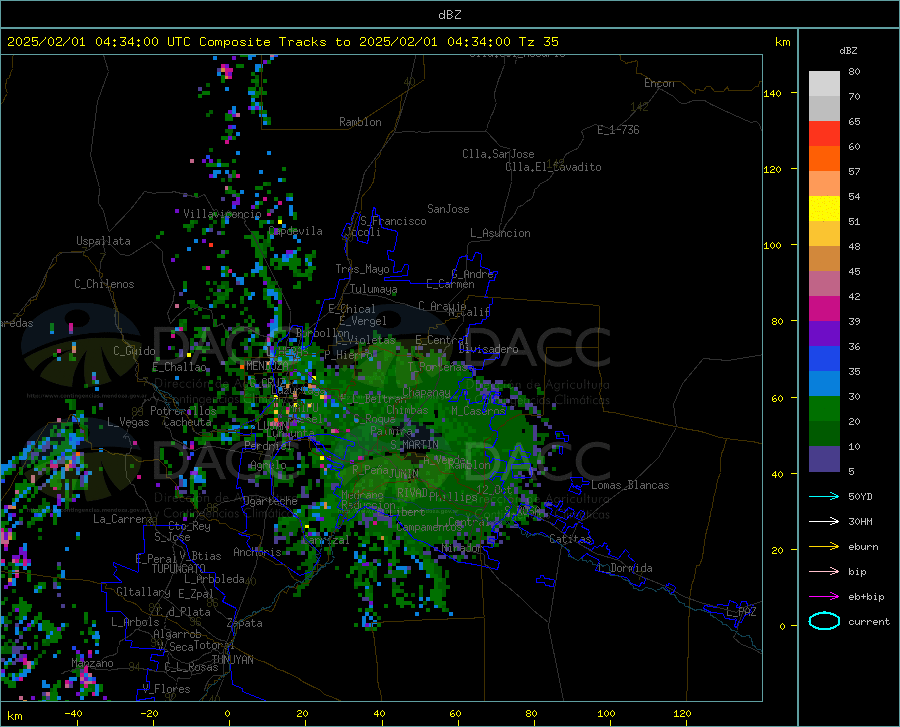Click the Divisadero map label
The width and height of the screenshot is (900, 727).
pyautogui.click(x=488, y=349)
